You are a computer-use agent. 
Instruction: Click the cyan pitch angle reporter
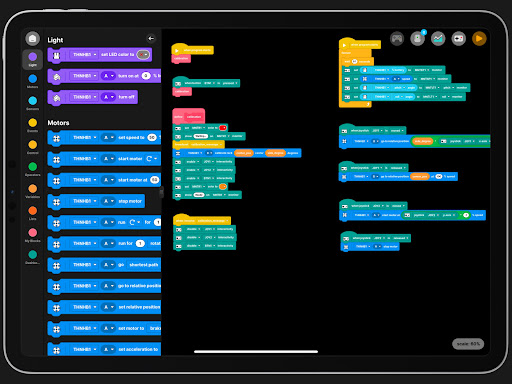389,88
